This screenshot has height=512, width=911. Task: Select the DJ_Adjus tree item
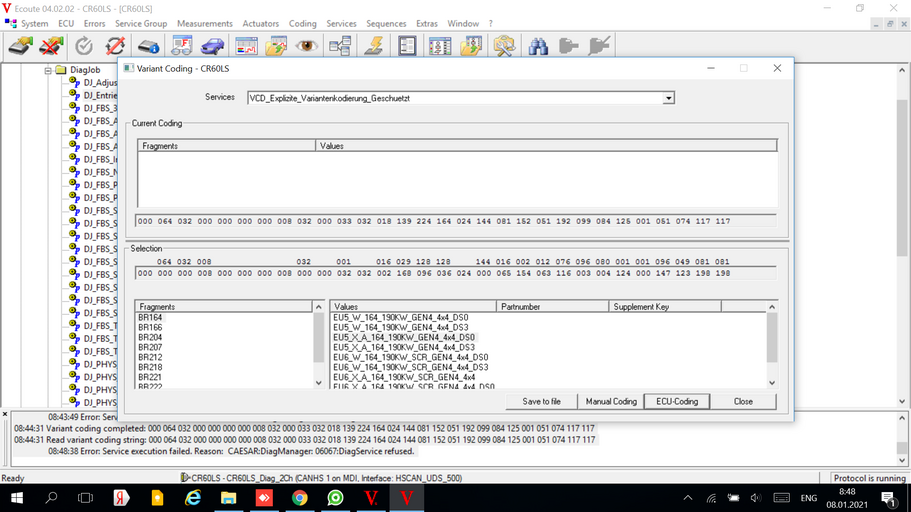[x=100, y=83]
